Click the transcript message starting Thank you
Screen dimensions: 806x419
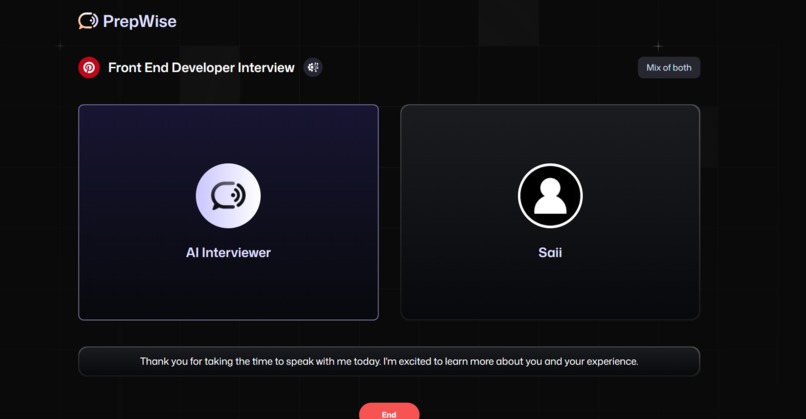(389, 361)
